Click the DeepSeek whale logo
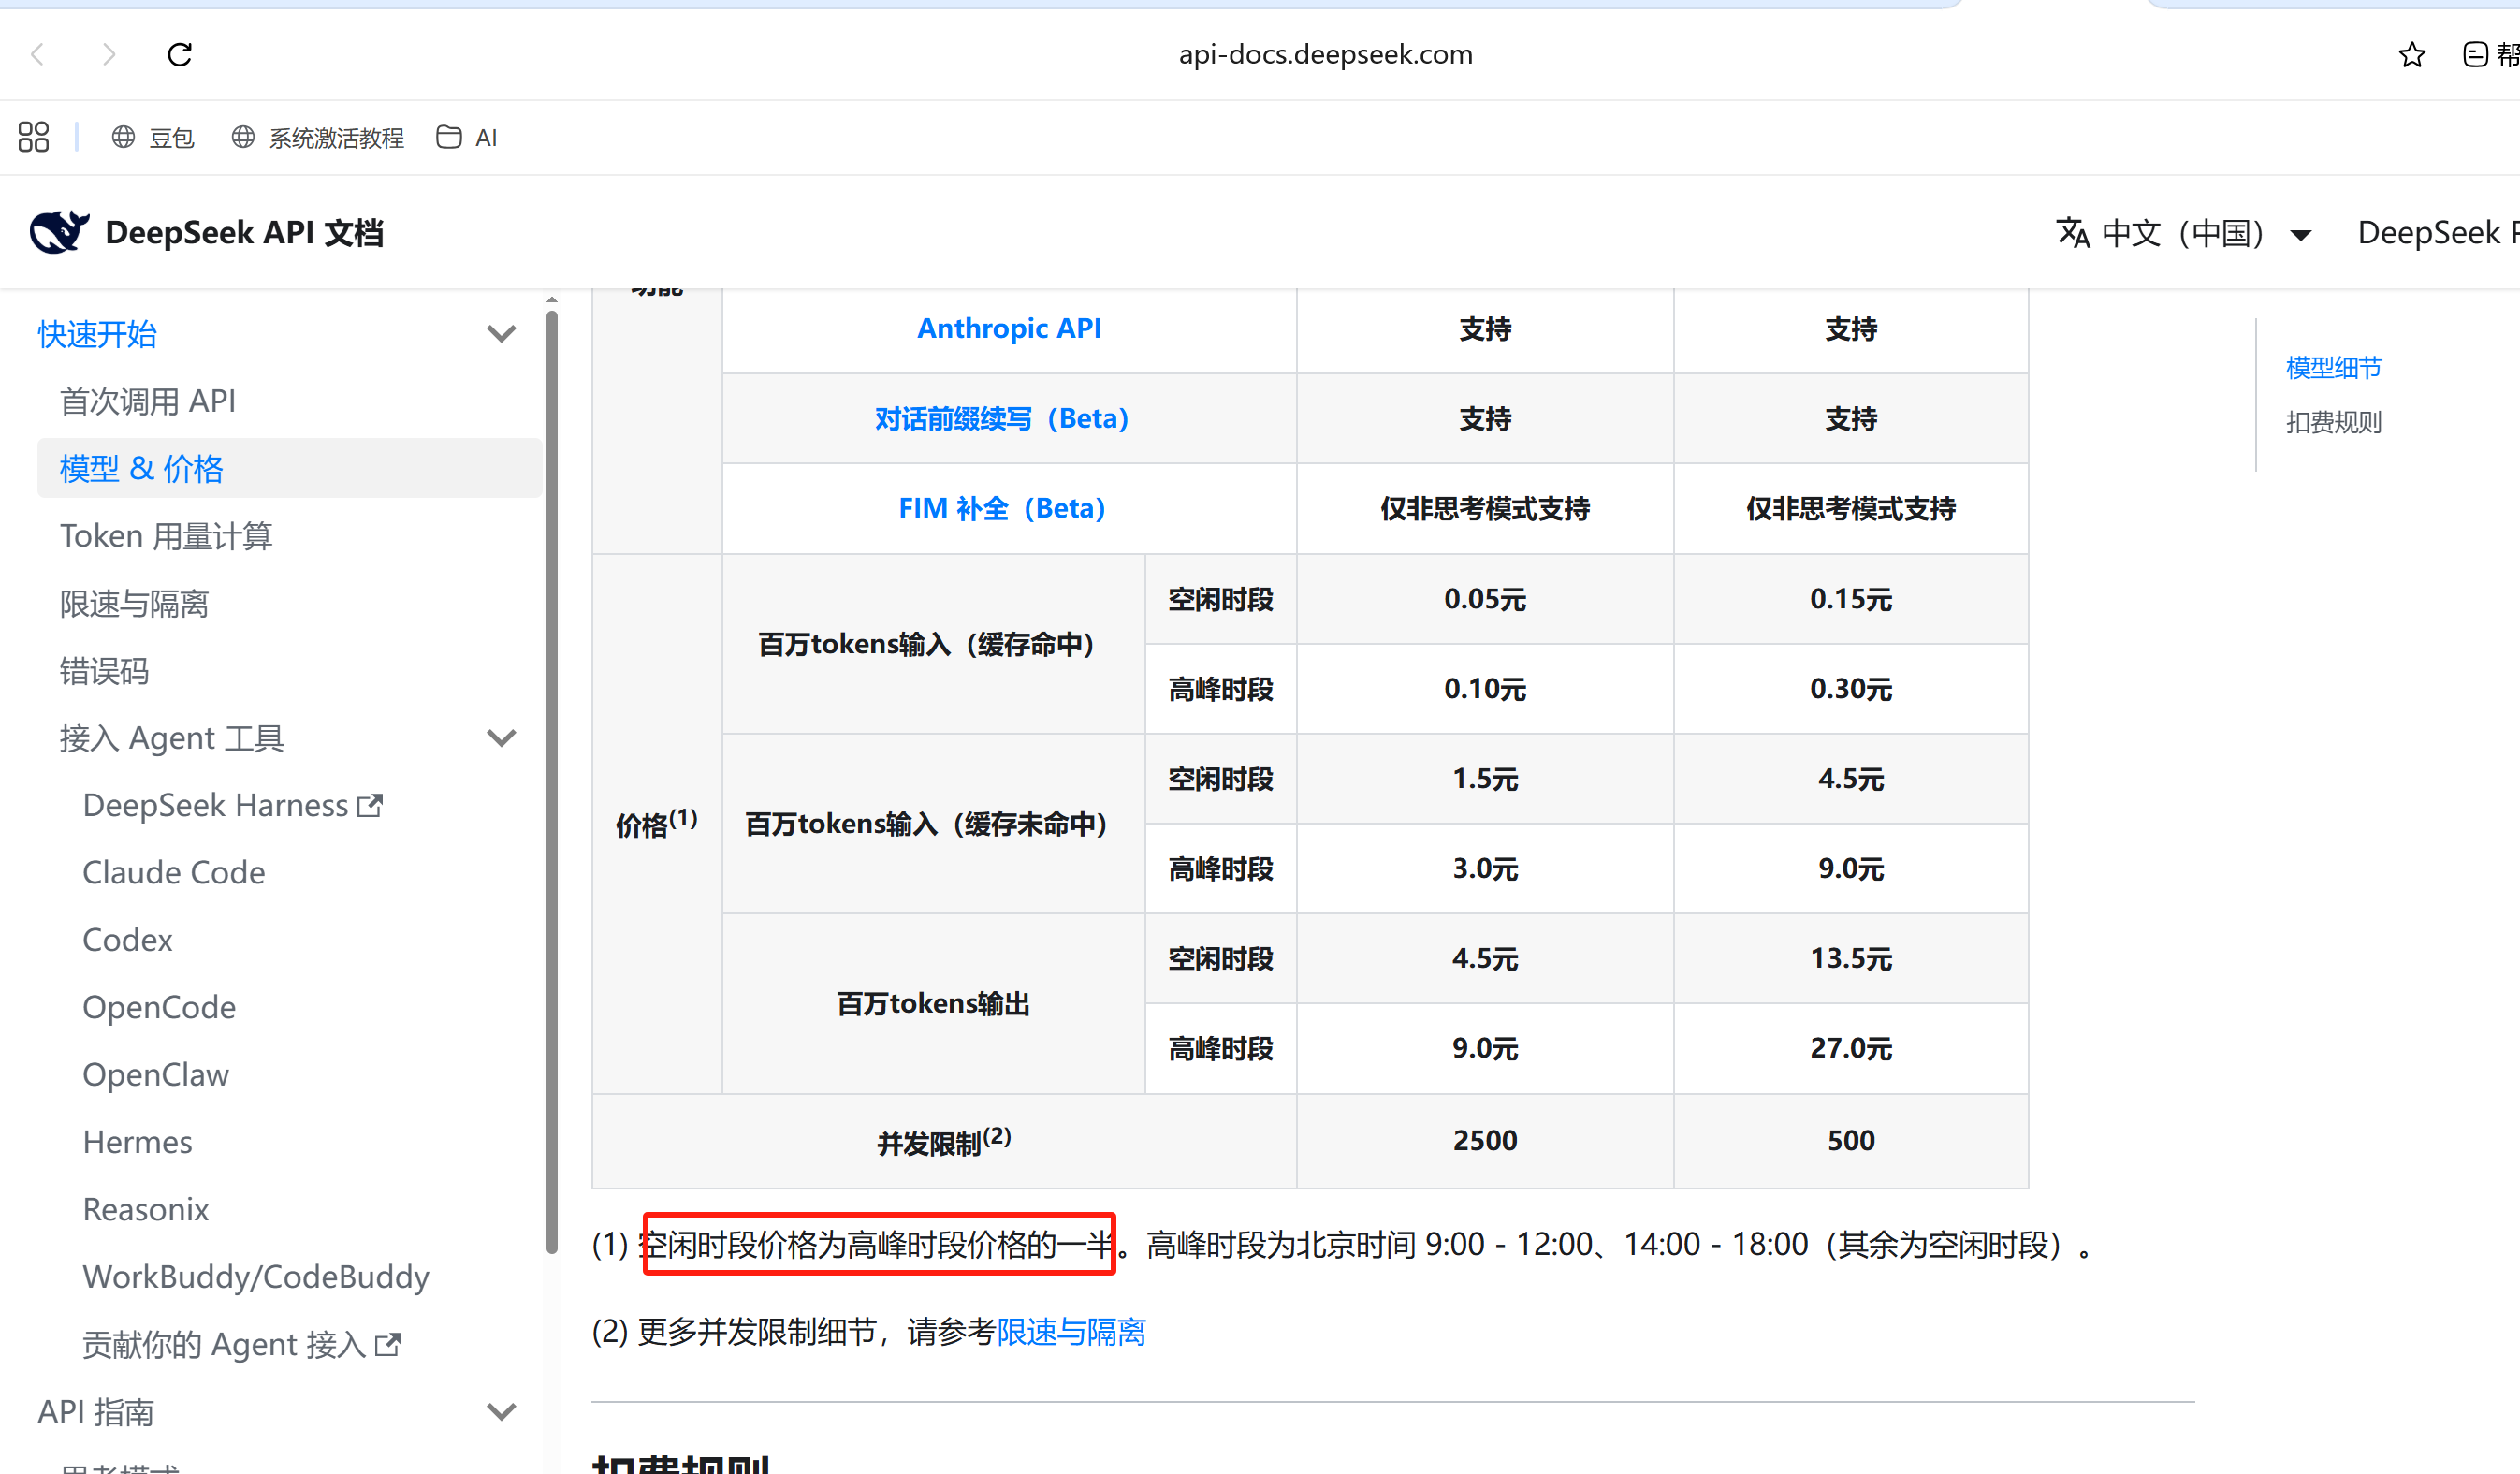 coord(59,232)
